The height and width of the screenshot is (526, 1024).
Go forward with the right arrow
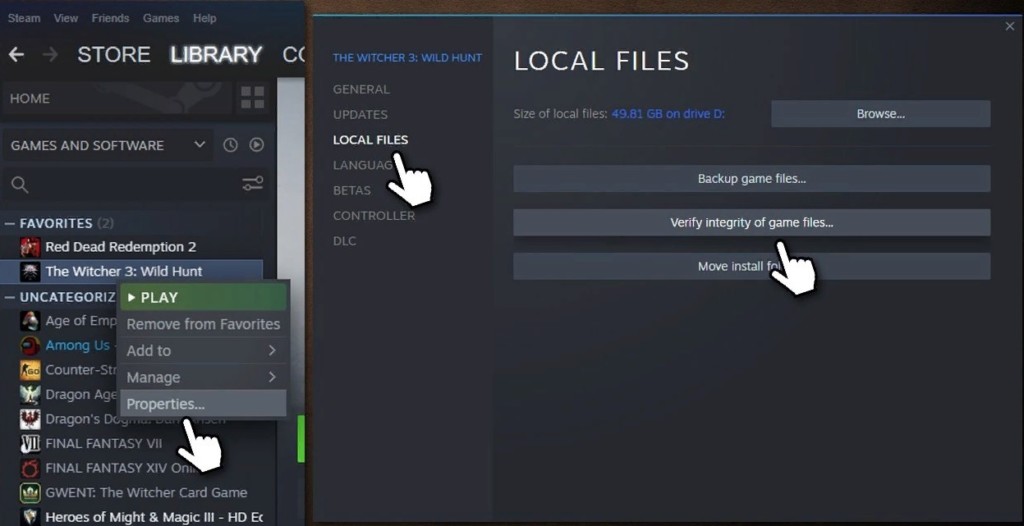coord(50,55)
